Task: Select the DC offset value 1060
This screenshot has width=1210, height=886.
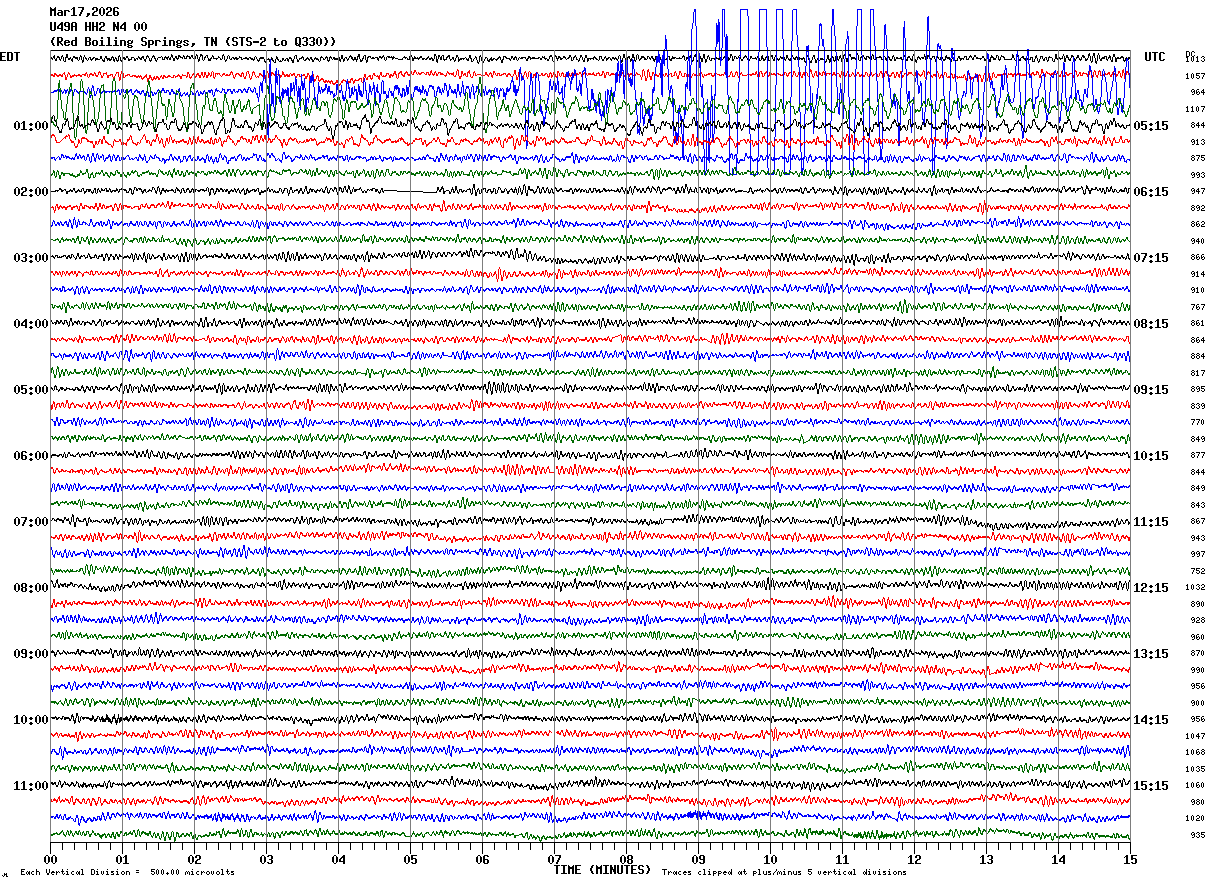Action: [1196, 785]
